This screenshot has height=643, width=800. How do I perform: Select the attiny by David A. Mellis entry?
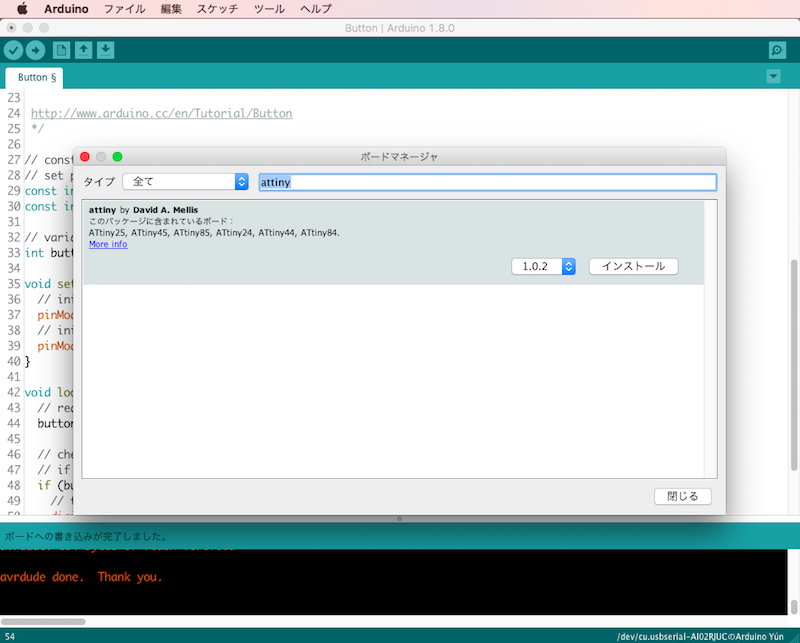[393, 242]
